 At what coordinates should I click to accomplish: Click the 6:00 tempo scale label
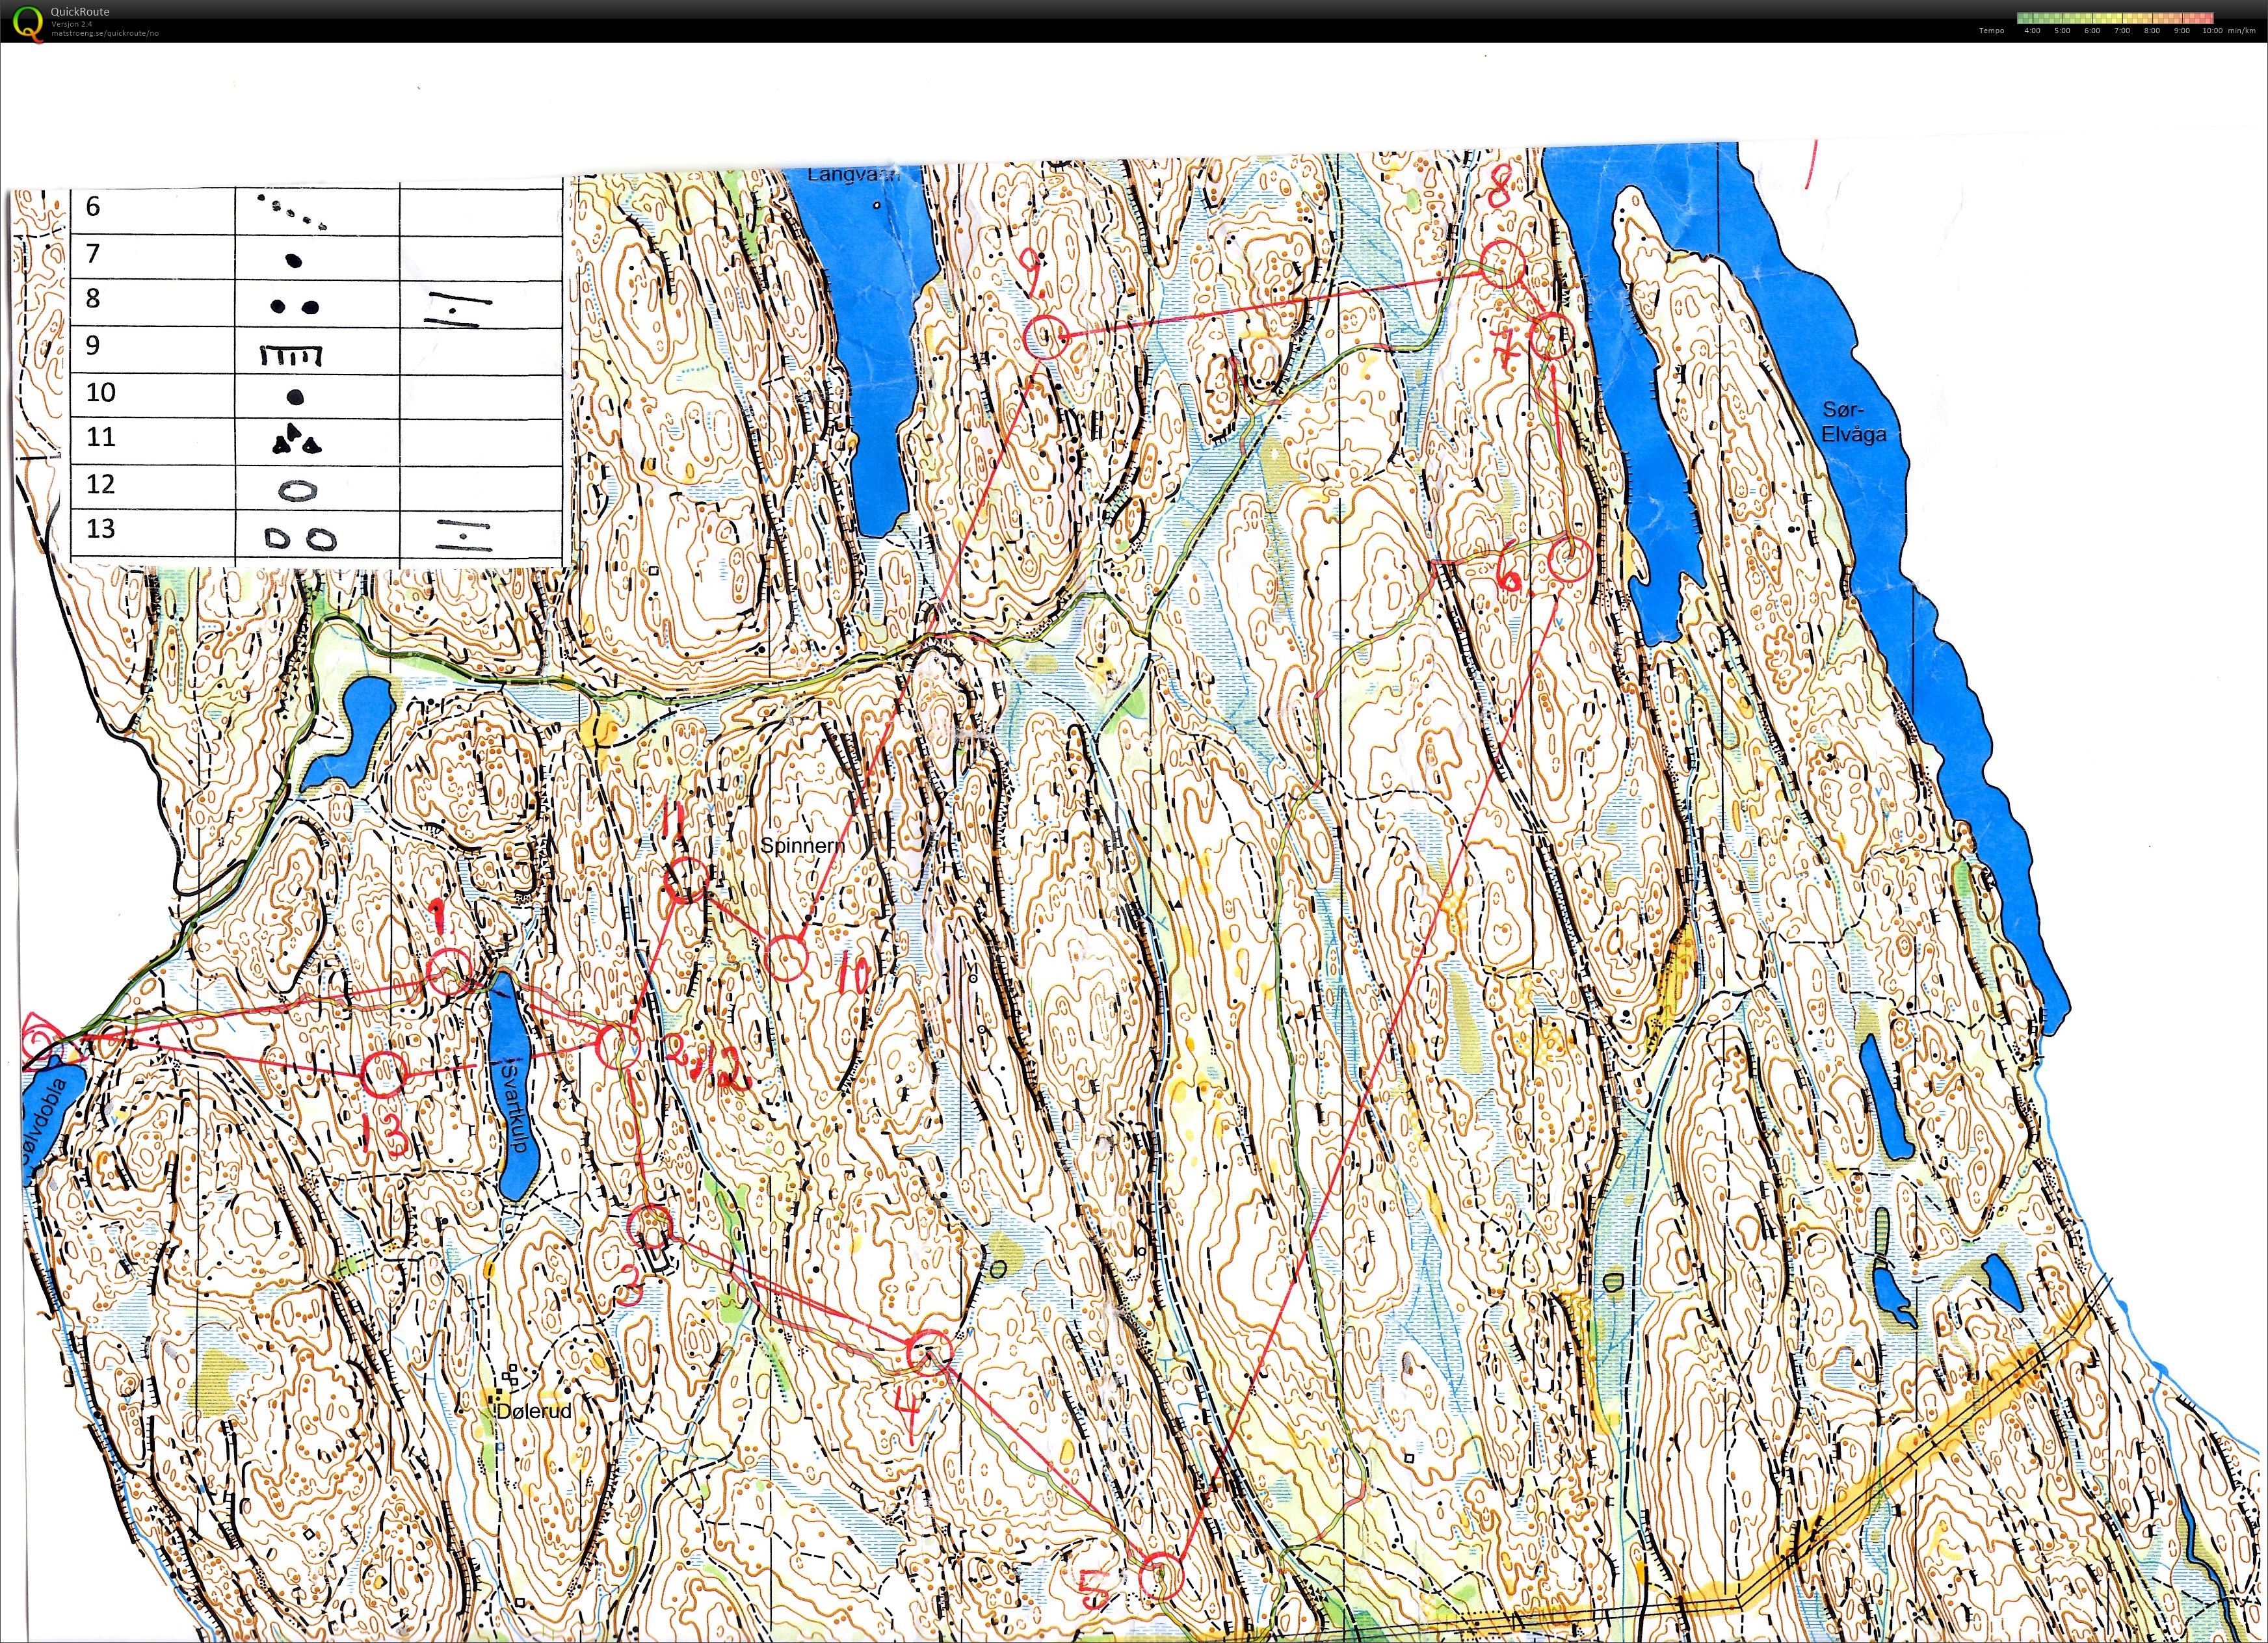coord(2092,31)
